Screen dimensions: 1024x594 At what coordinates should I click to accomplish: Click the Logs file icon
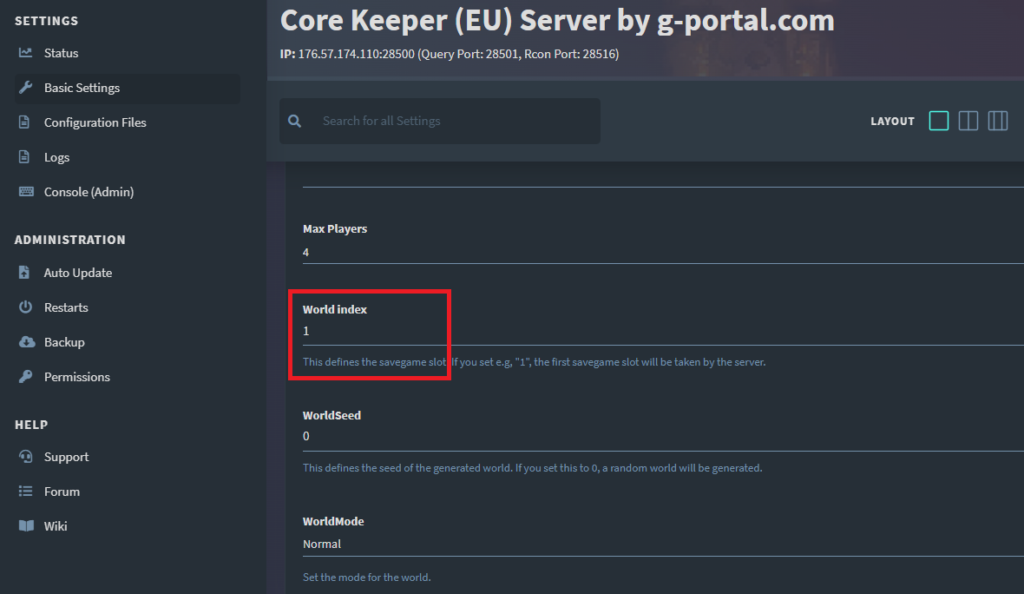pos(24,157)
